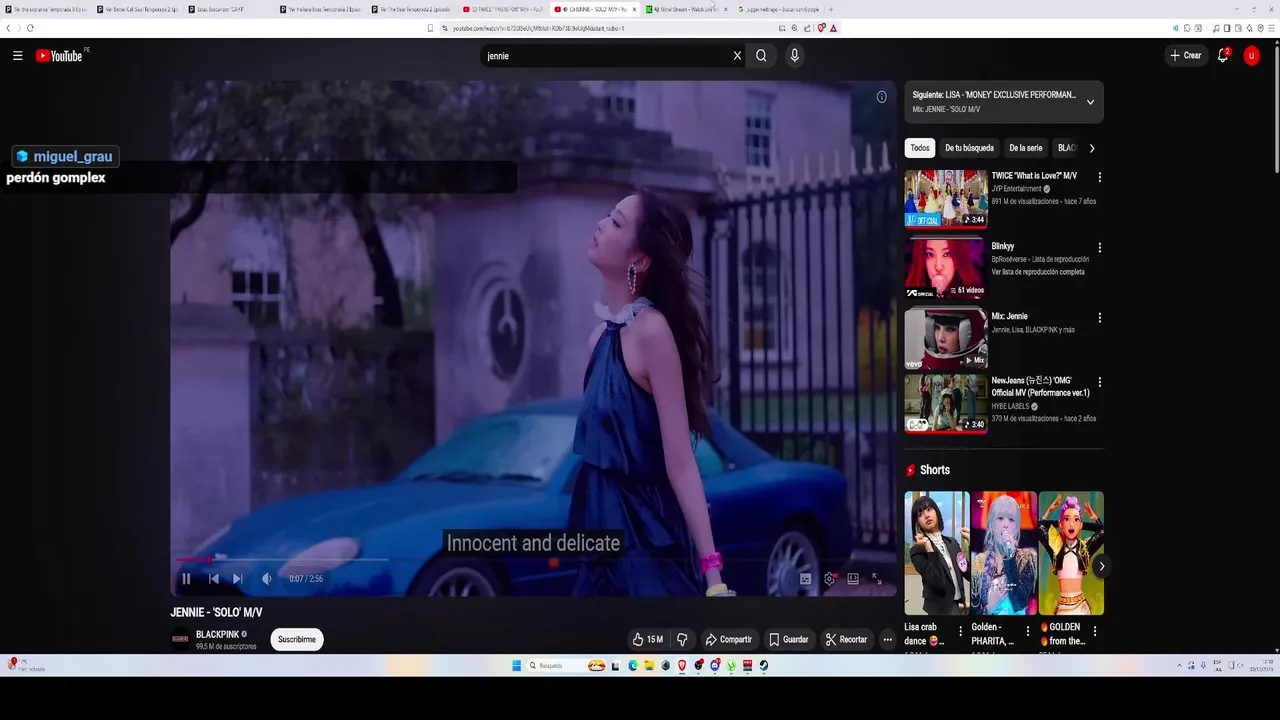
Task: Open a new browser tab
Action: pos(831,9)
